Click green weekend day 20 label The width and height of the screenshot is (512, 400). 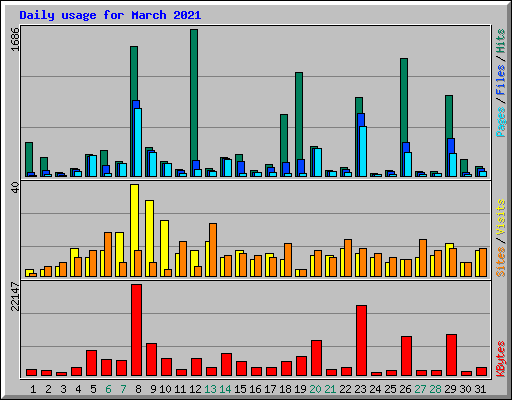pos(315,389)
